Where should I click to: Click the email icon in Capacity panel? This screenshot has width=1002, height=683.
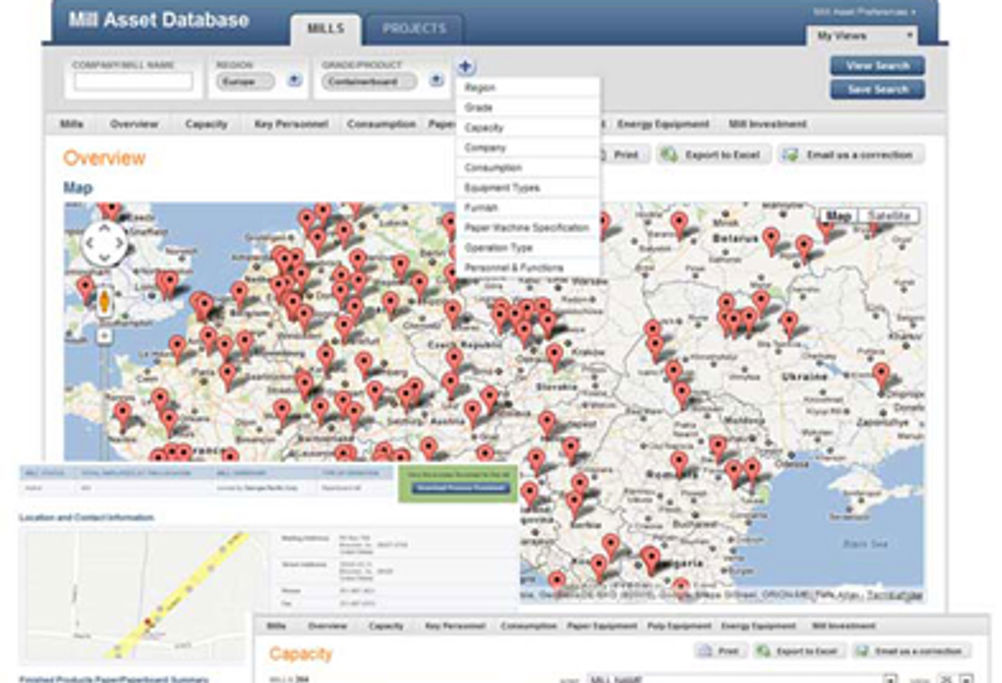(x=862, y=651)
